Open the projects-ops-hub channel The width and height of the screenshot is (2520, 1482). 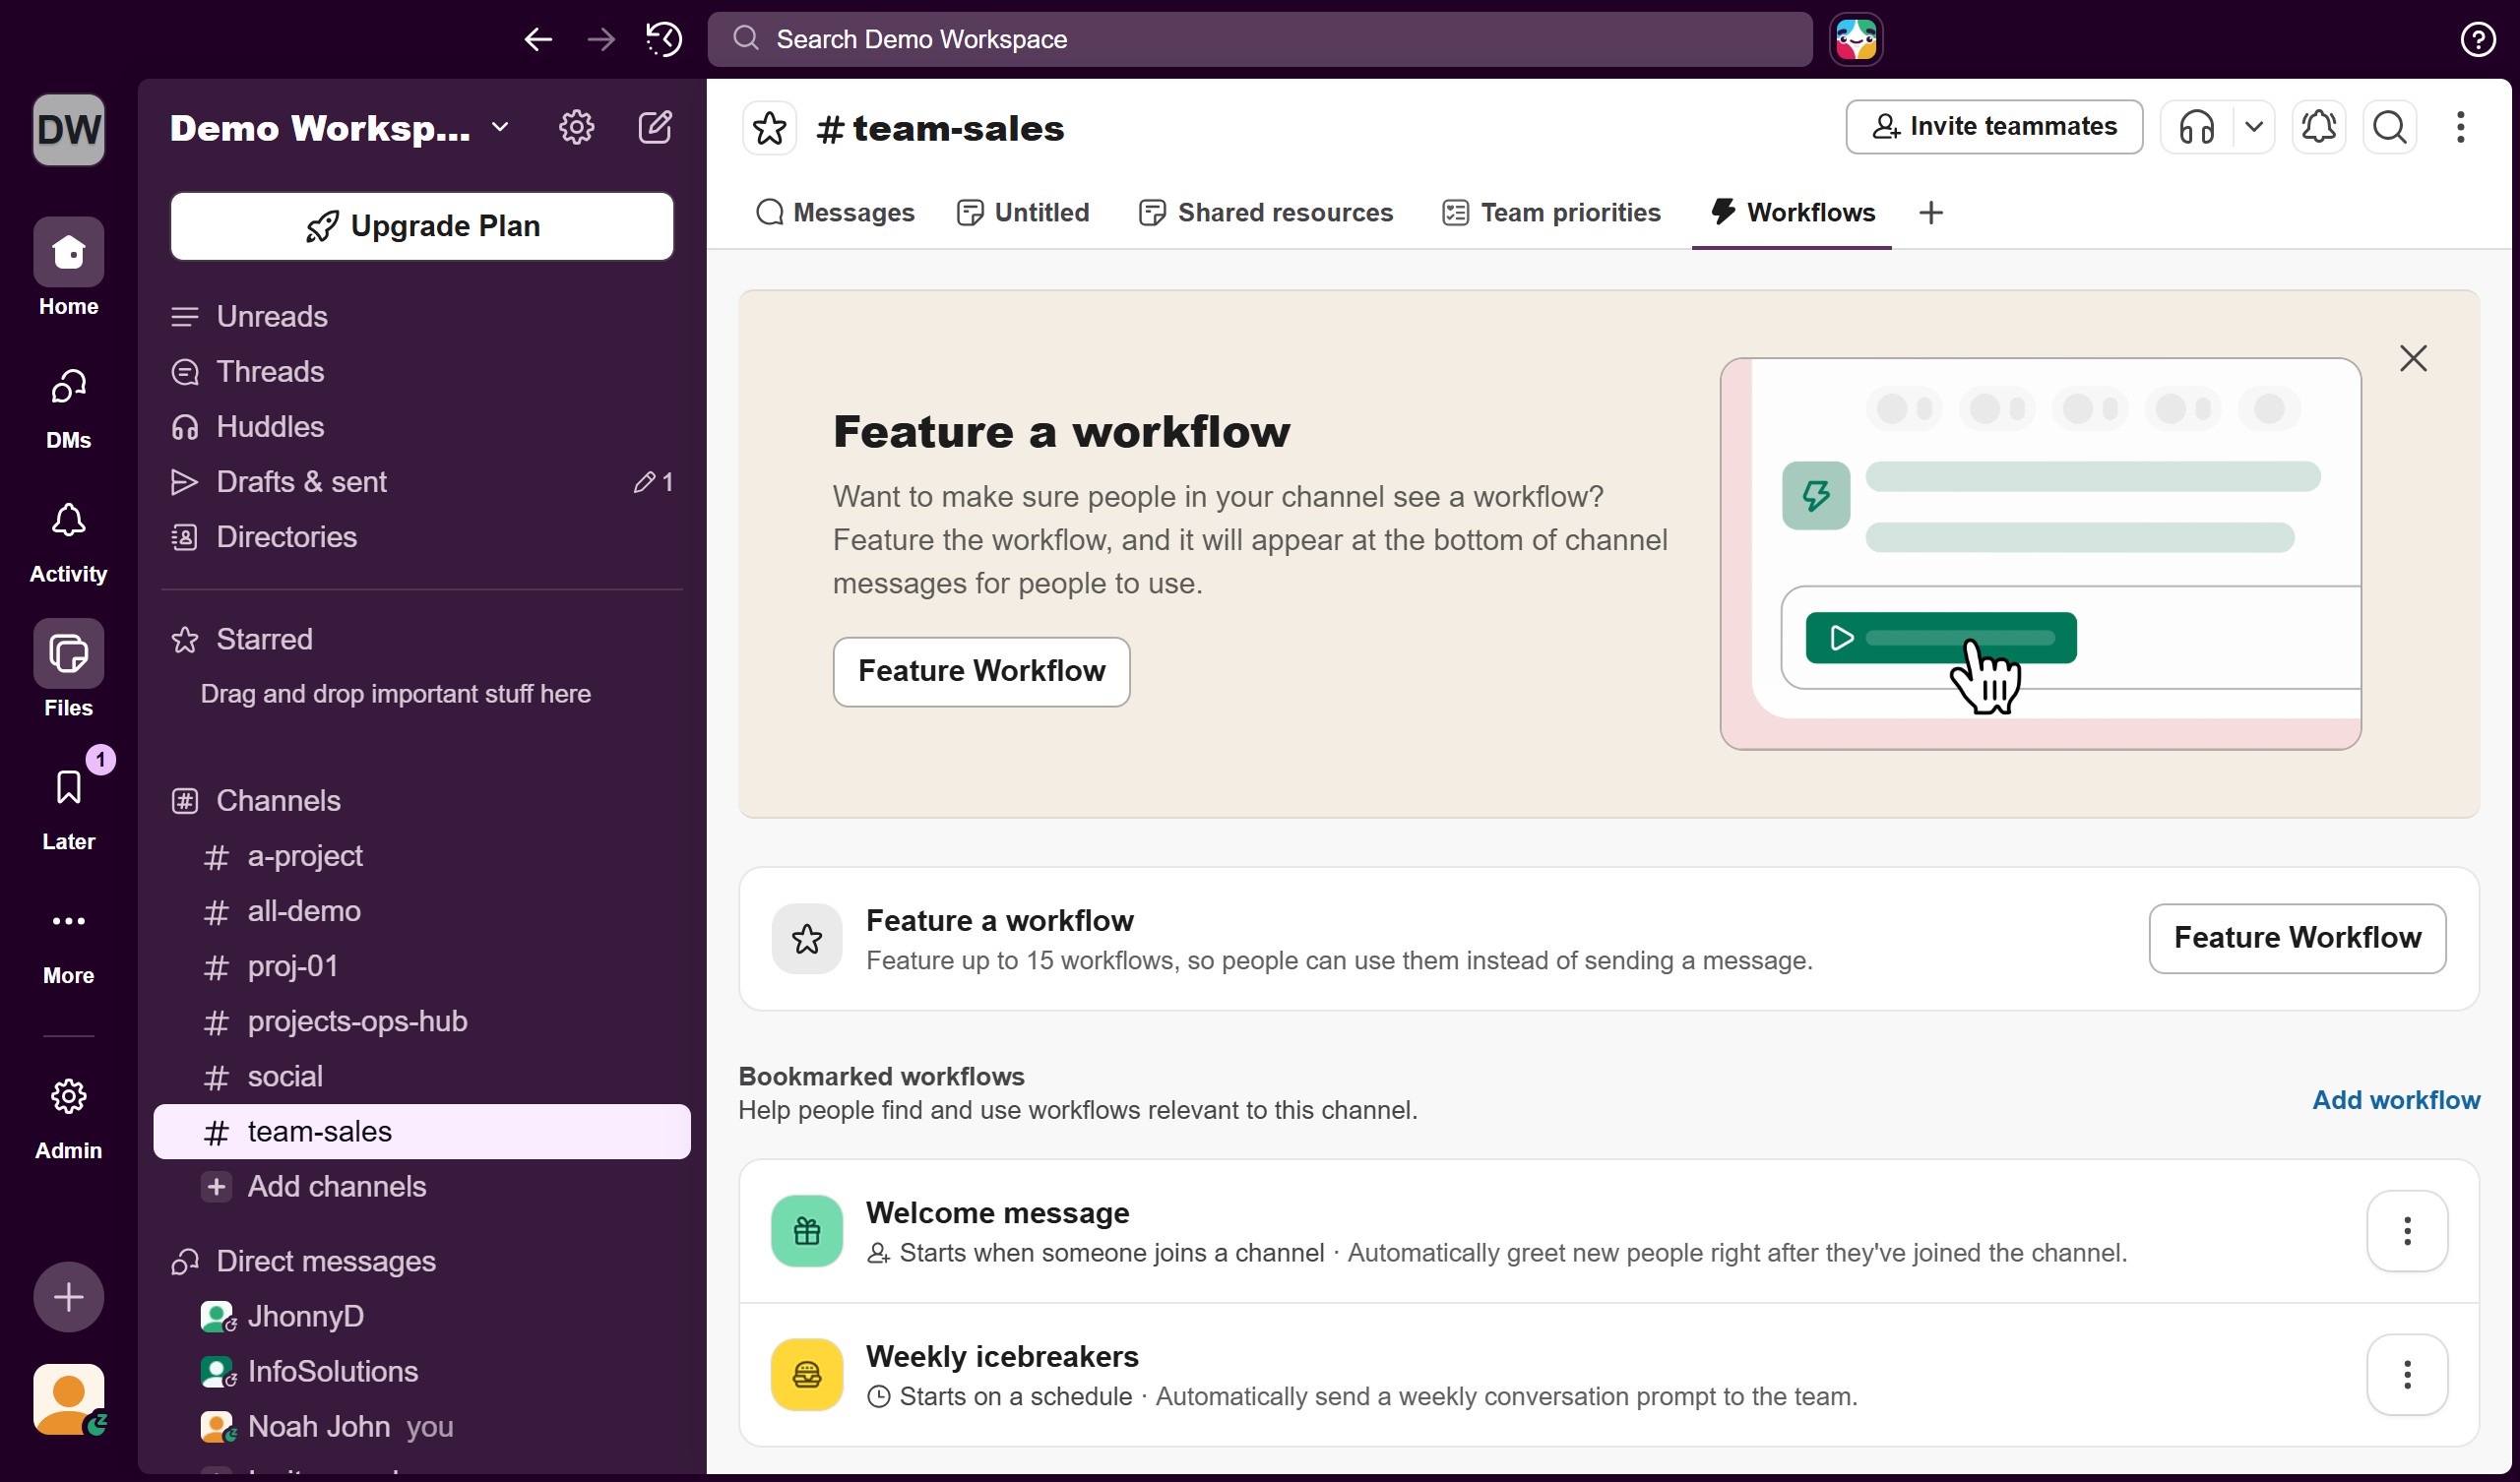tap(422, 1022)
